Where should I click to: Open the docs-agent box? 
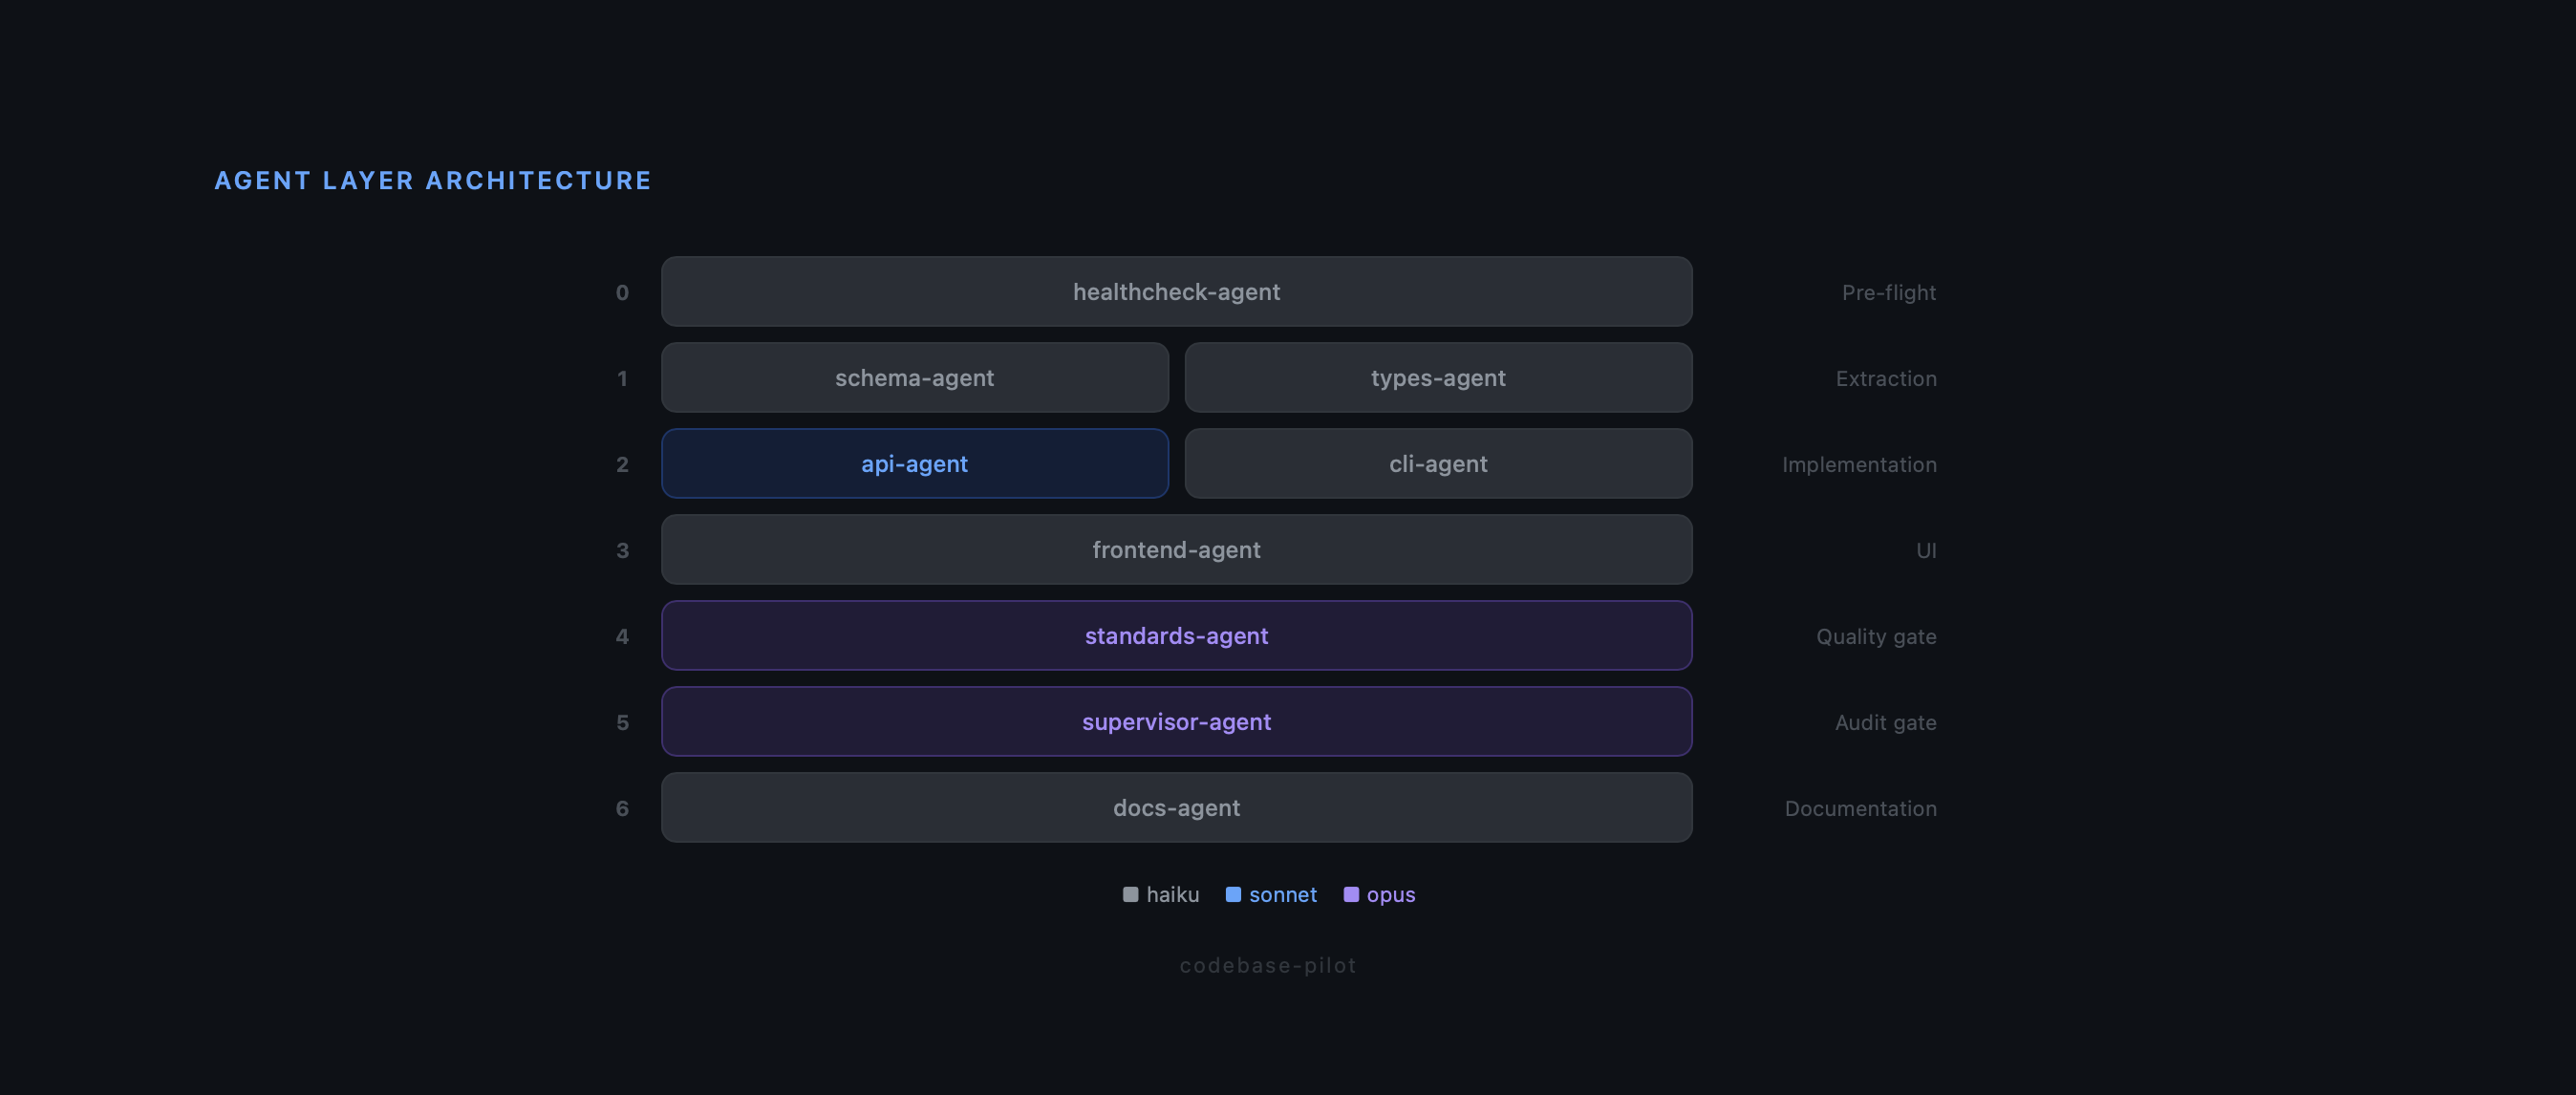(x=1176, y=807)
